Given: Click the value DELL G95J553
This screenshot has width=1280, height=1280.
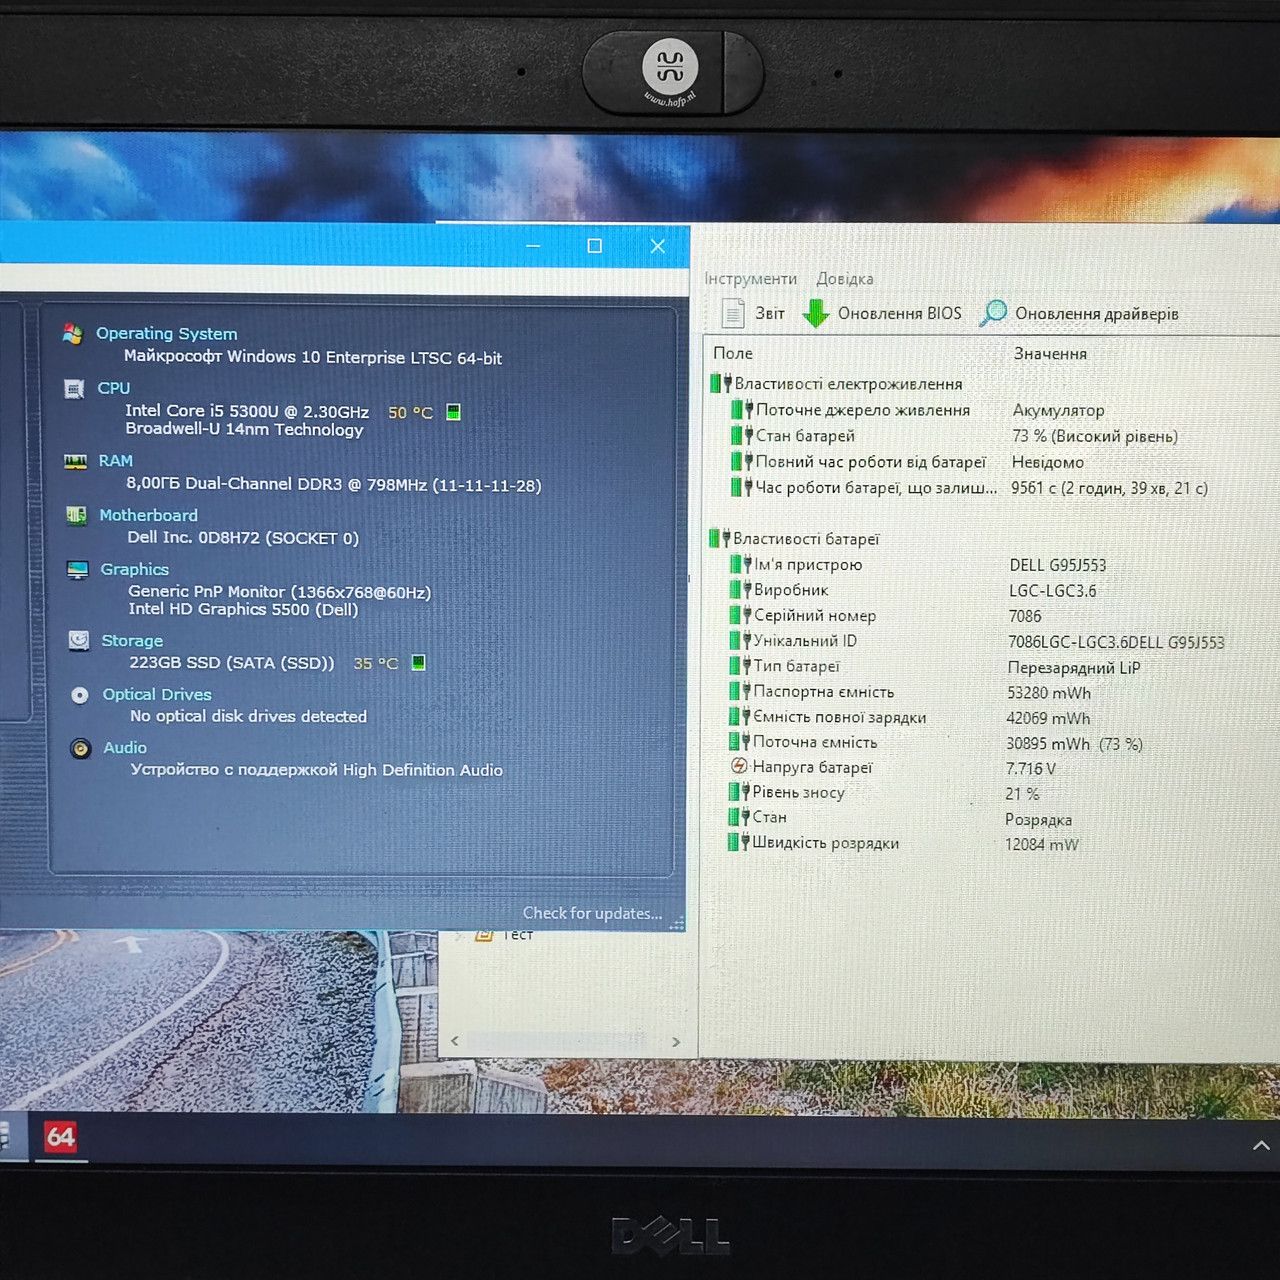Looking at the screenshot, I should pyautogui.click(x=1058, y=565).
